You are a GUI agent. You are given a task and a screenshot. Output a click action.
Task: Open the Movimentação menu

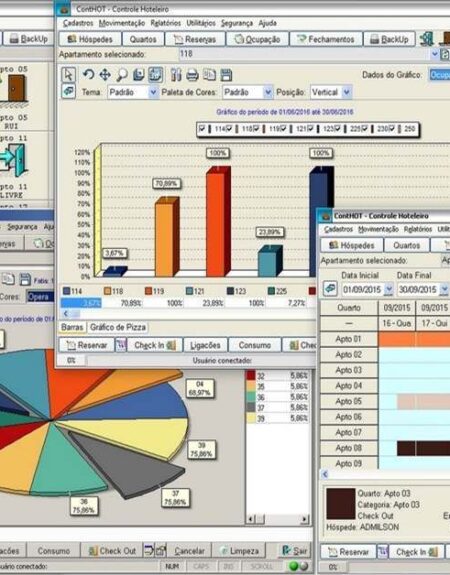point(122,23)
